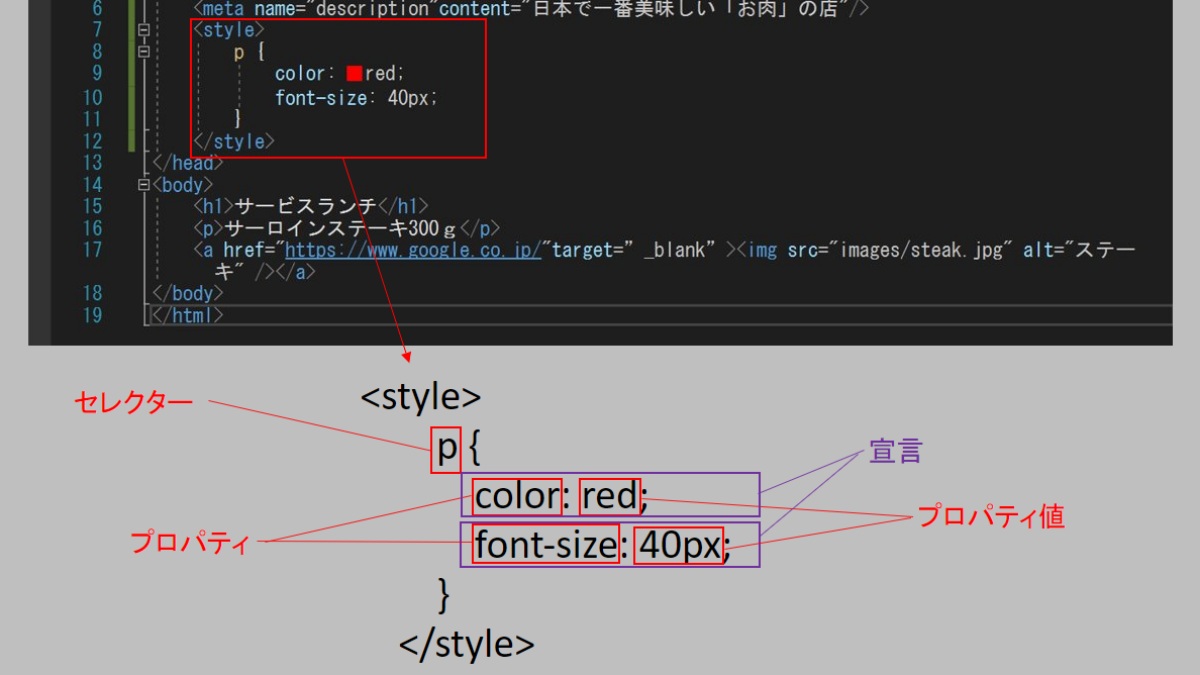Click the boxed p selector in diagram
This screenshot has width=1200, height=675.
(446, 450)
